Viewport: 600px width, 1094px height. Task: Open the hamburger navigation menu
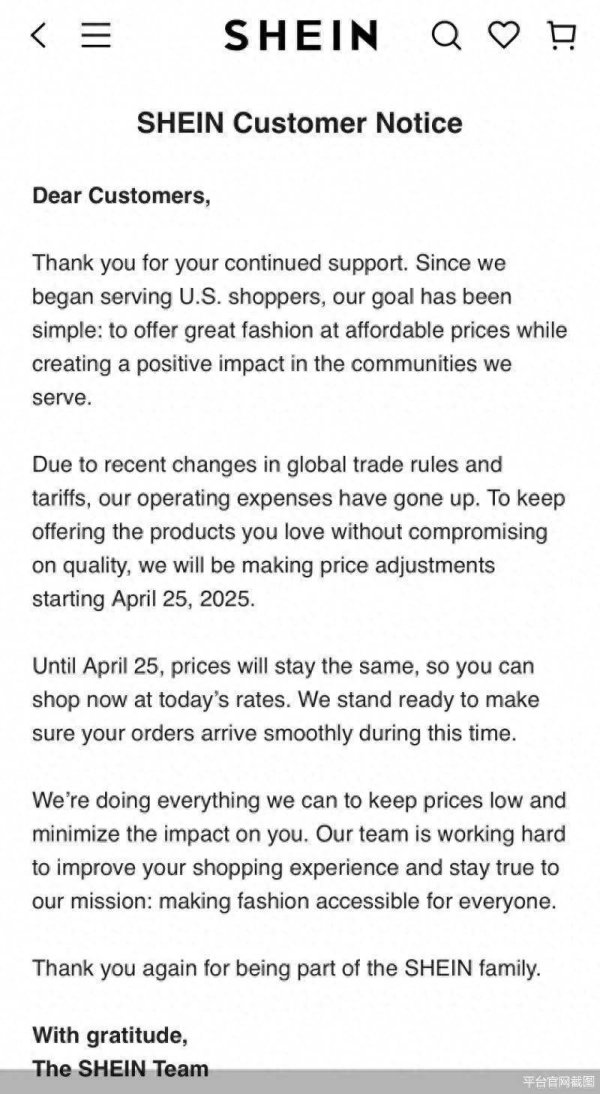click(x=96, y=34)
